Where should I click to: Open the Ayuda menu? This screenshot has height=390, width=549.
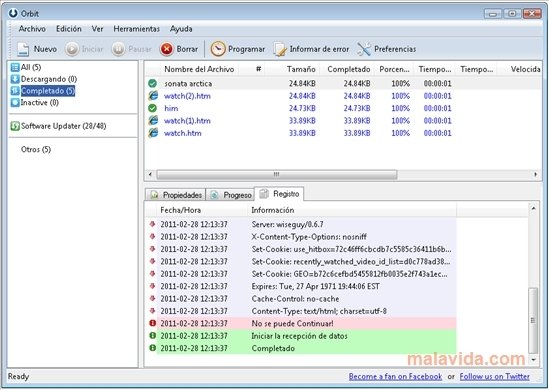[181, 29]
